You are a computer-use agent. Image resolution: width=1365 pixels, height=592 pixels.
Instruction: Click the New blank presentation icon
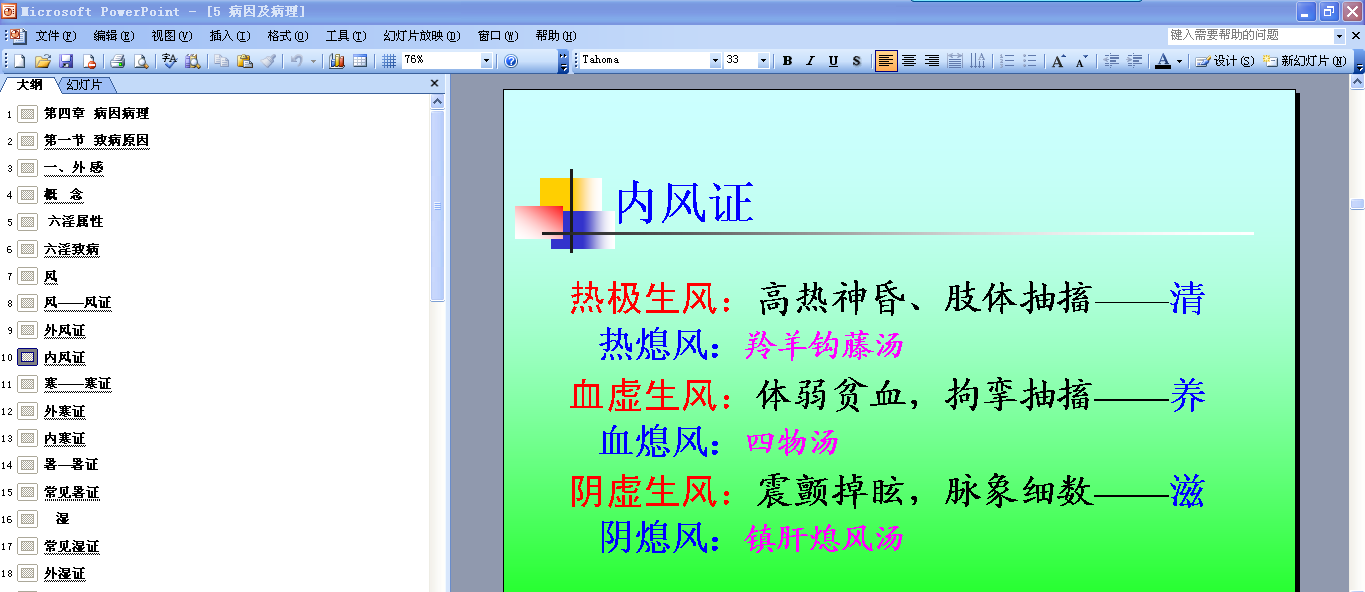click(x=19, y=61)
